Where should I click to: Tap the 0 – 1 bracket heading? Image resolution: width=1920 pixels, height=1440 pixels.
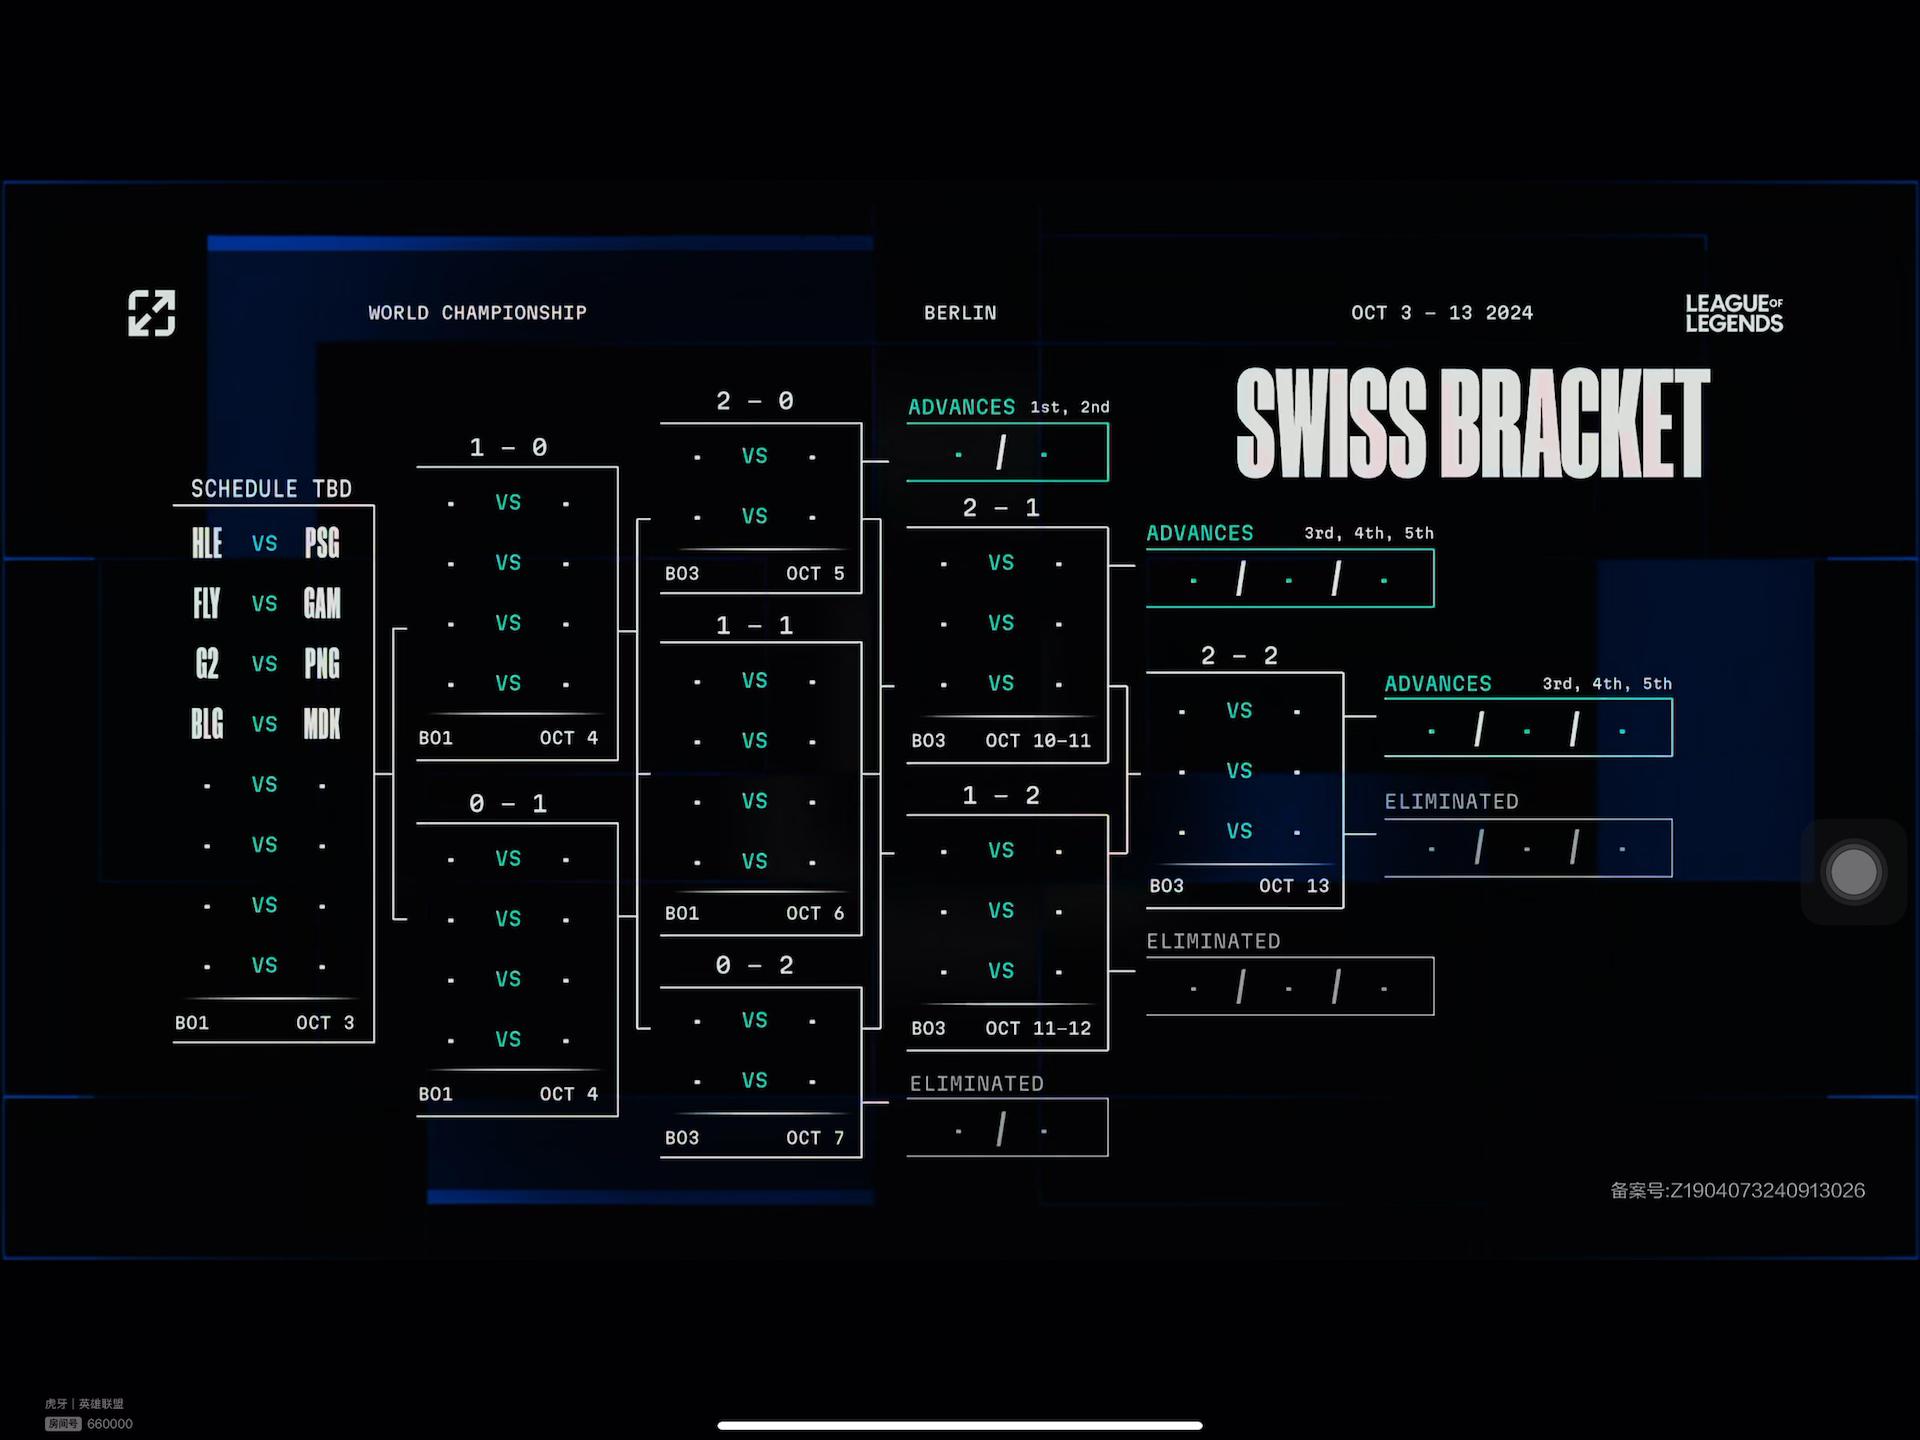(508, 803)
